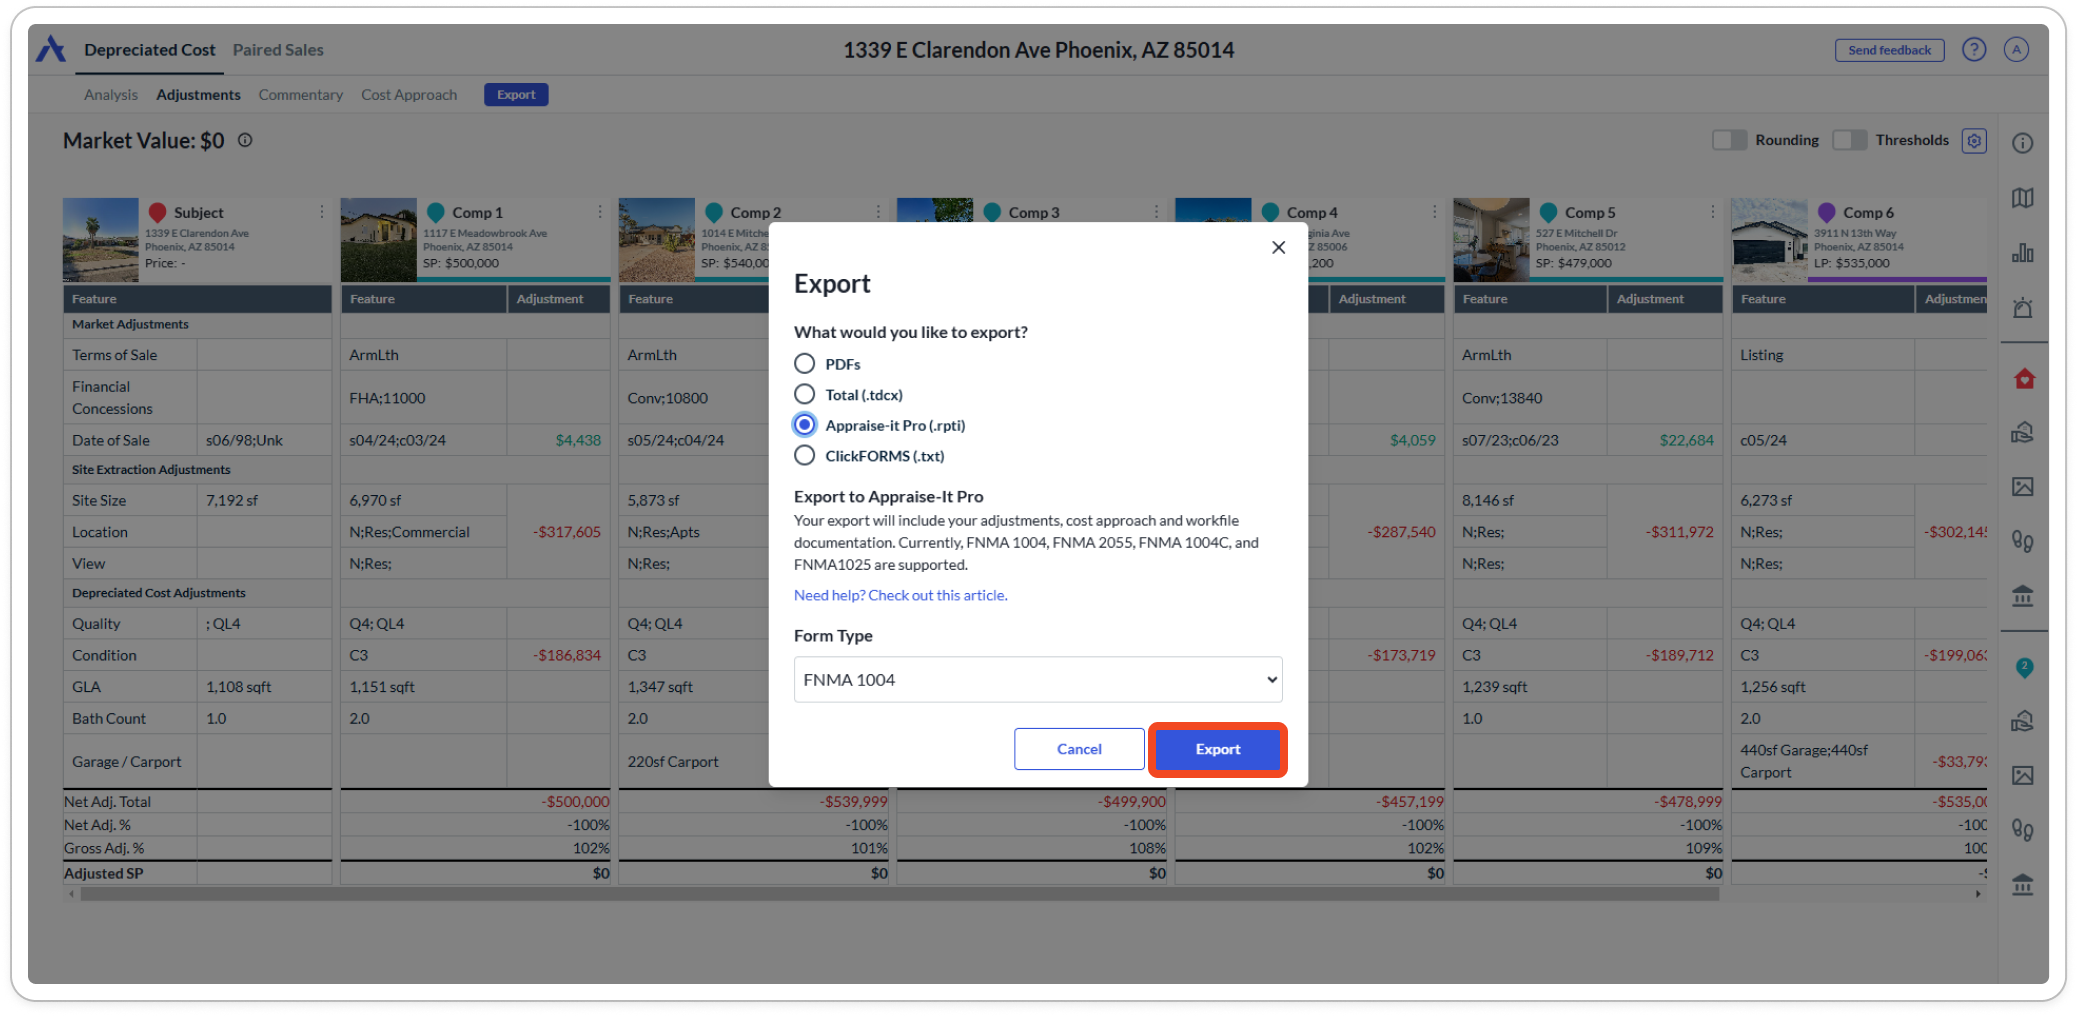Viewport: 2078px width, 1016px height.
Task: Click the Send feedback button
Action: [x=1889, y=50]
